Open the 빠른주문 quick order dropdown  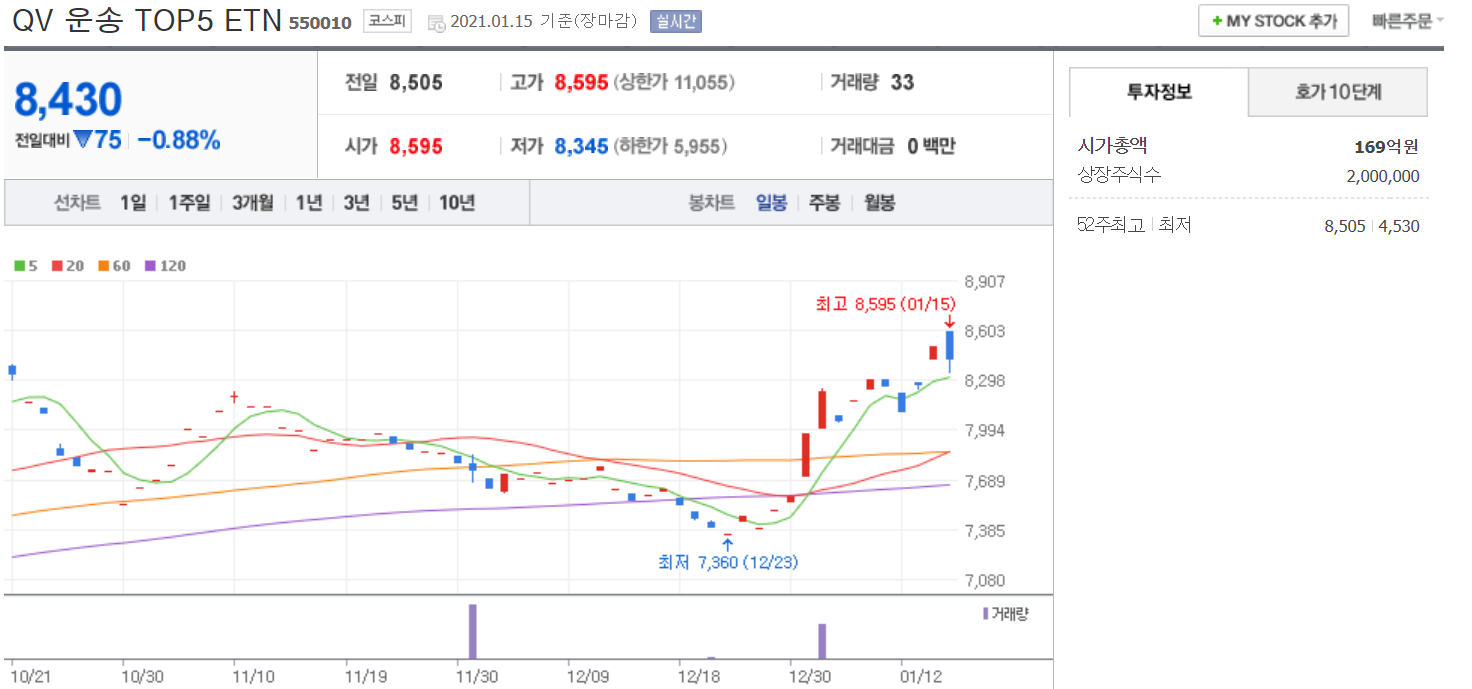point(1407,21)
